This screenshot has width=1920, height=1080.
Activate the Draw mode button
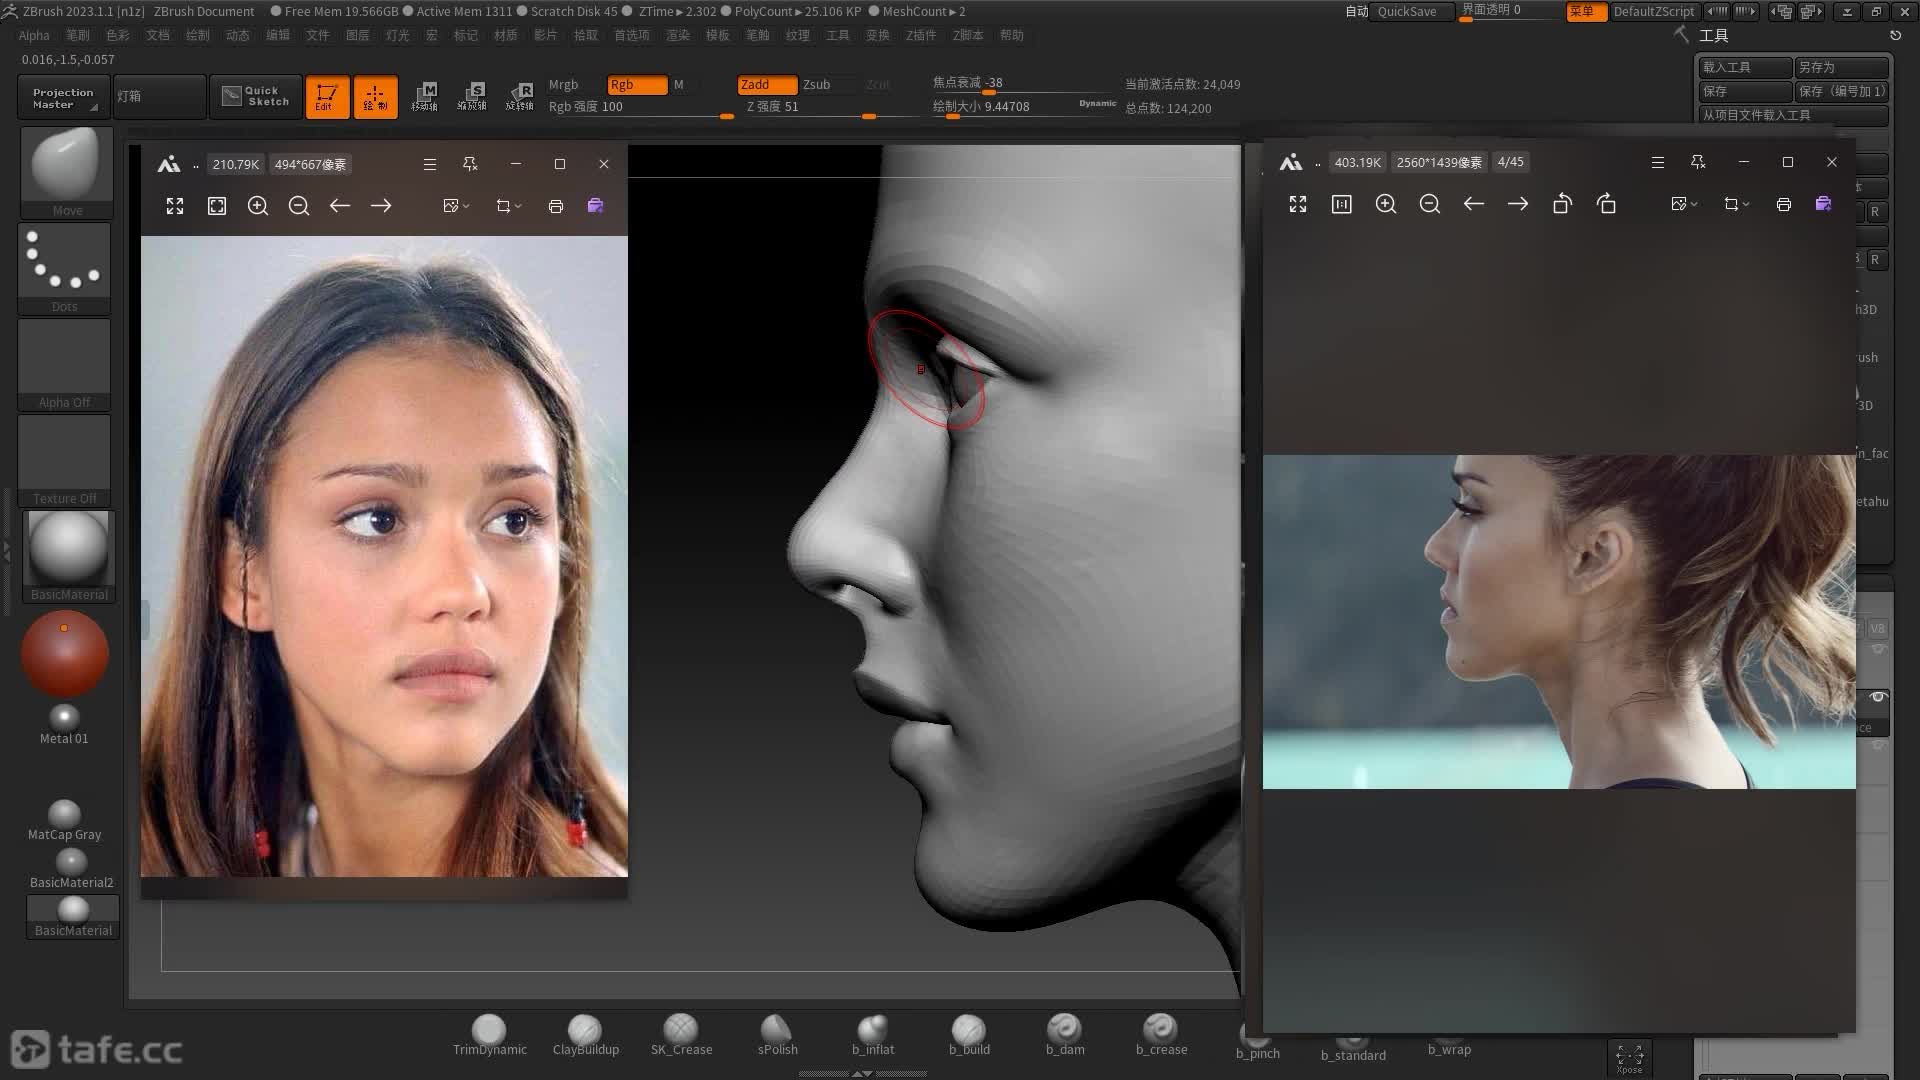[x=375, y=97]
